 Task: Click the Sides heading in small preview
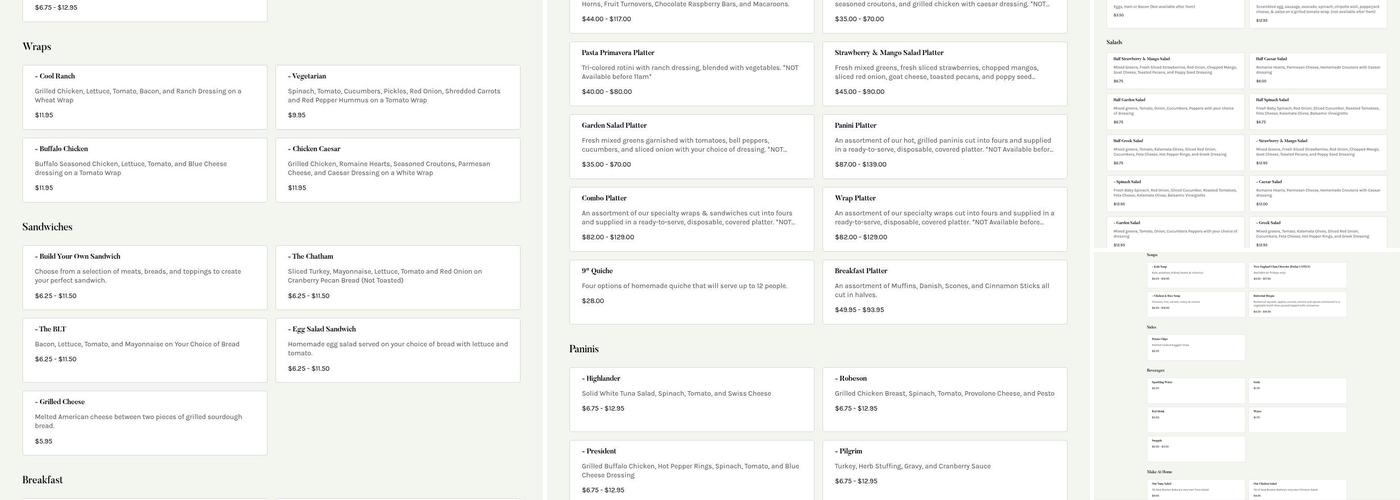point(1152,327)
